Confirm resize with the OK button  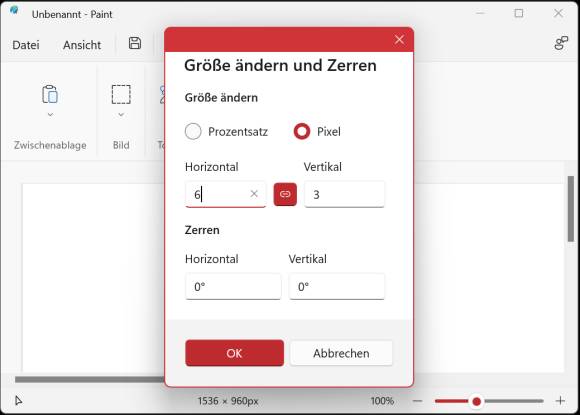(235, 353)
